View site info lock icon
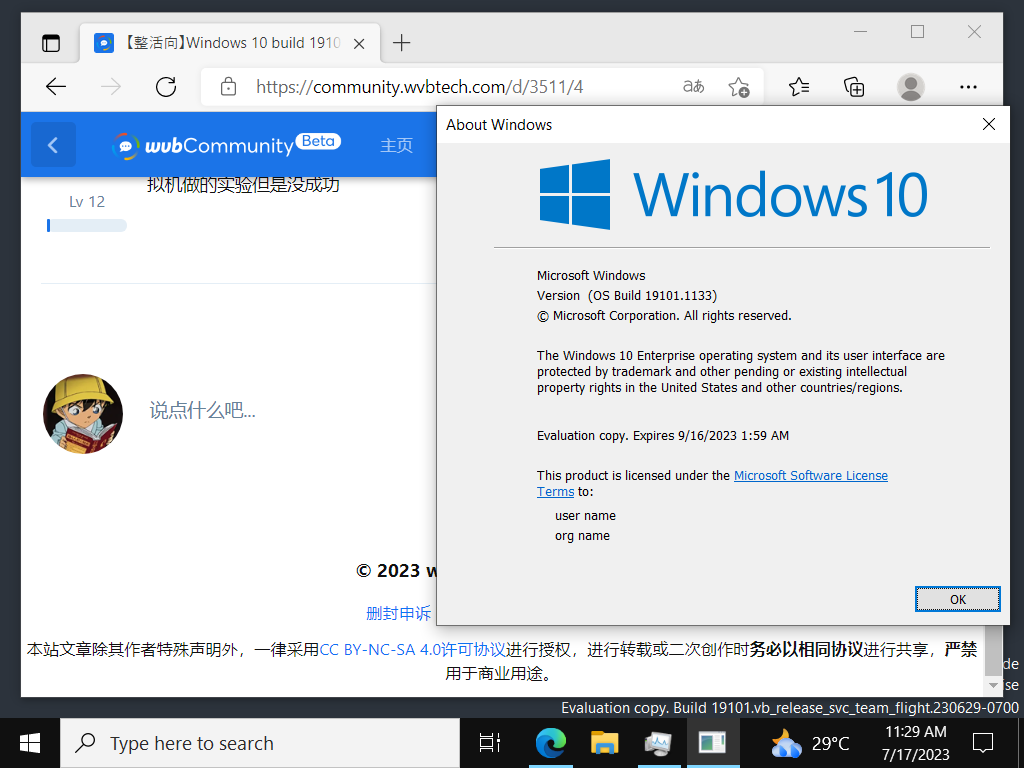1024x768 pixels. pos(228,87)
